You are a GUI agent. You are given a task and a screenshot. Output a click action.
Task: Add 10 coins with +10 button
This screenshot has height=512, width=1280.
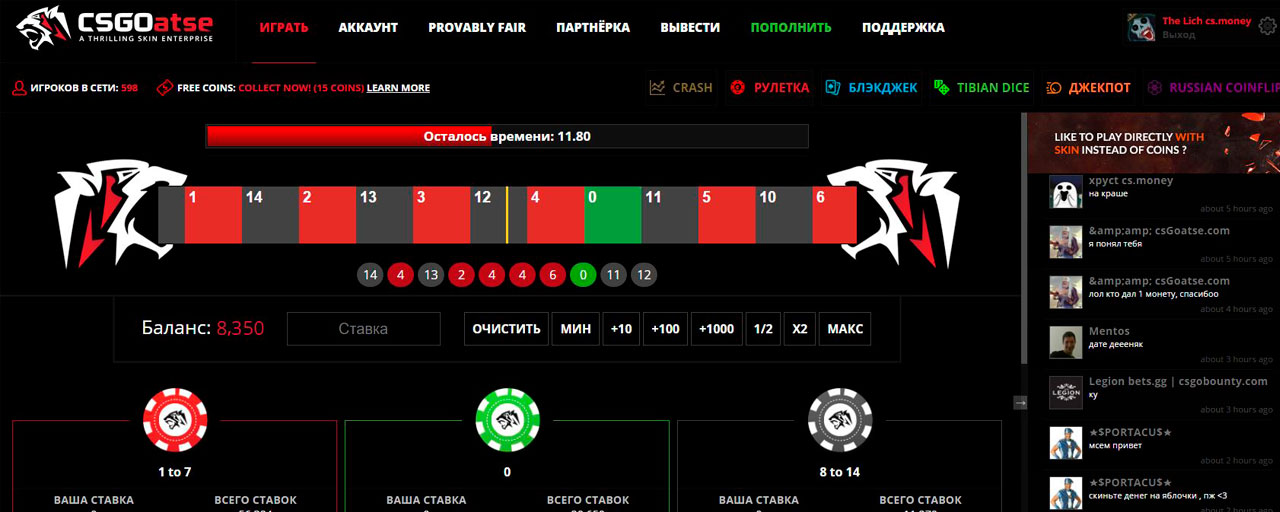click(621, 329)
